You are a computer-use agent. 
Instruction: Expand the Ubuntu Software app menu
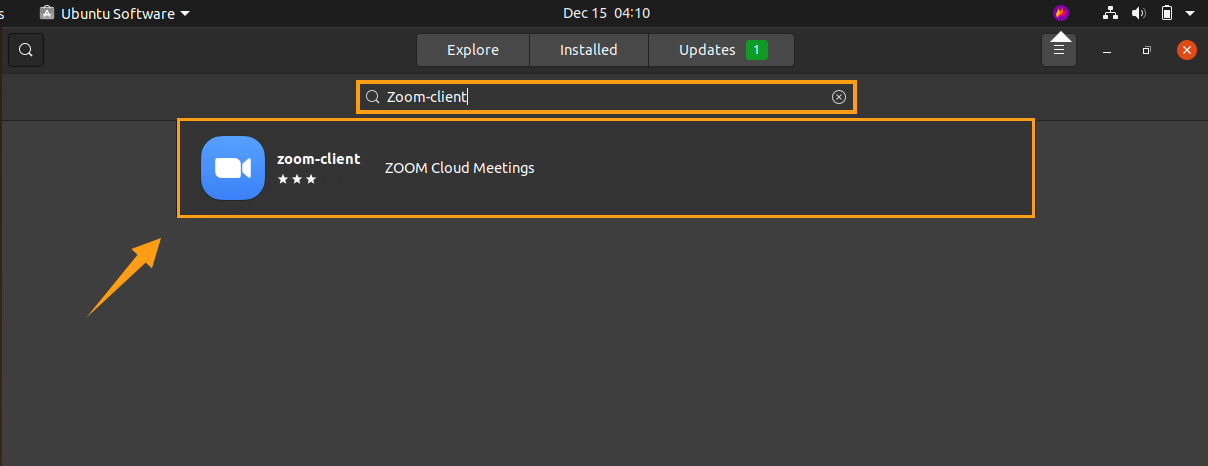(x=115, y=13)
